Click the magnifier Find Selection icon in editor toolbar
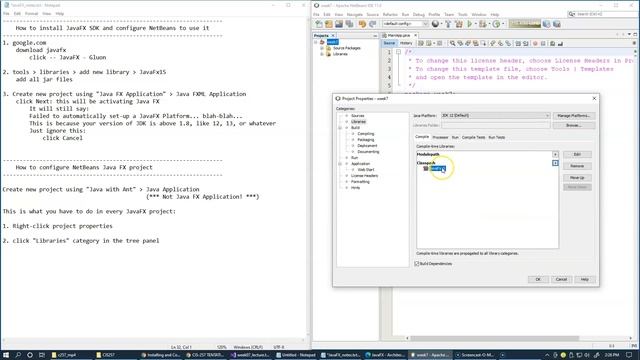Screen dimensions: 640x360 point(453,43)
